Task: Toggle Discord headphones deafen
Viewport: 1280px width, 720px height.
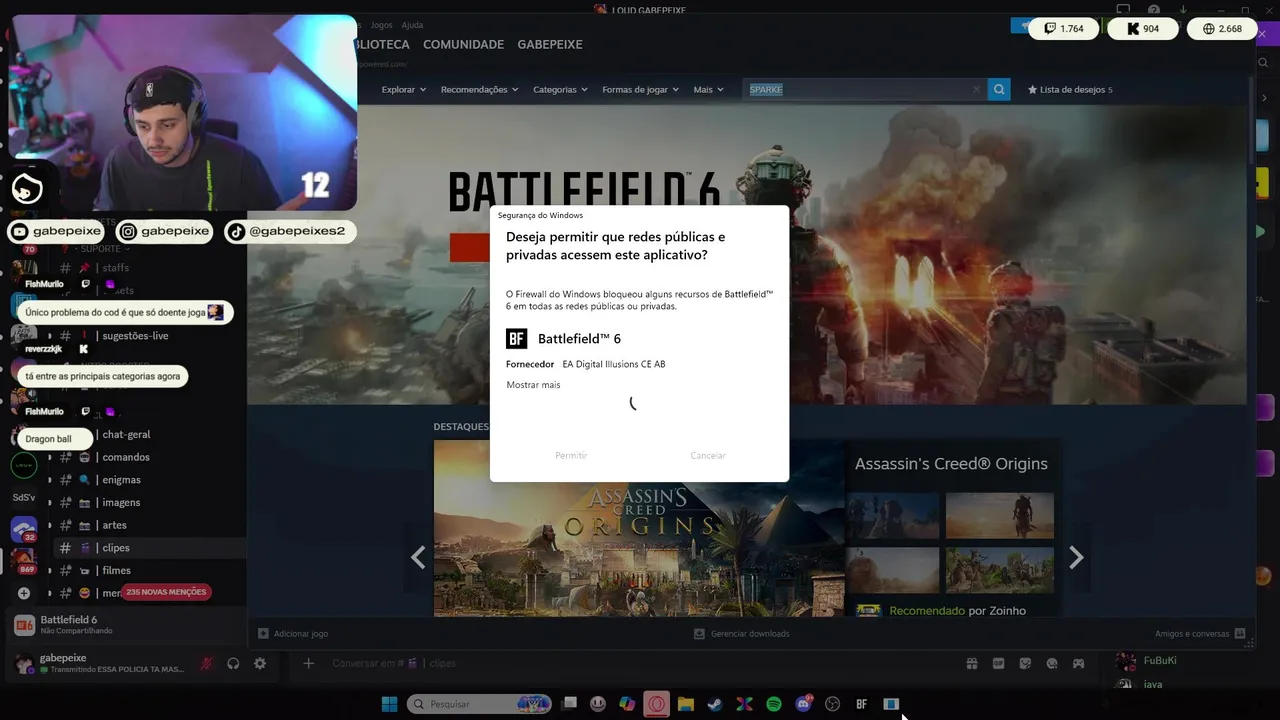Action: [x=233, y=663]
